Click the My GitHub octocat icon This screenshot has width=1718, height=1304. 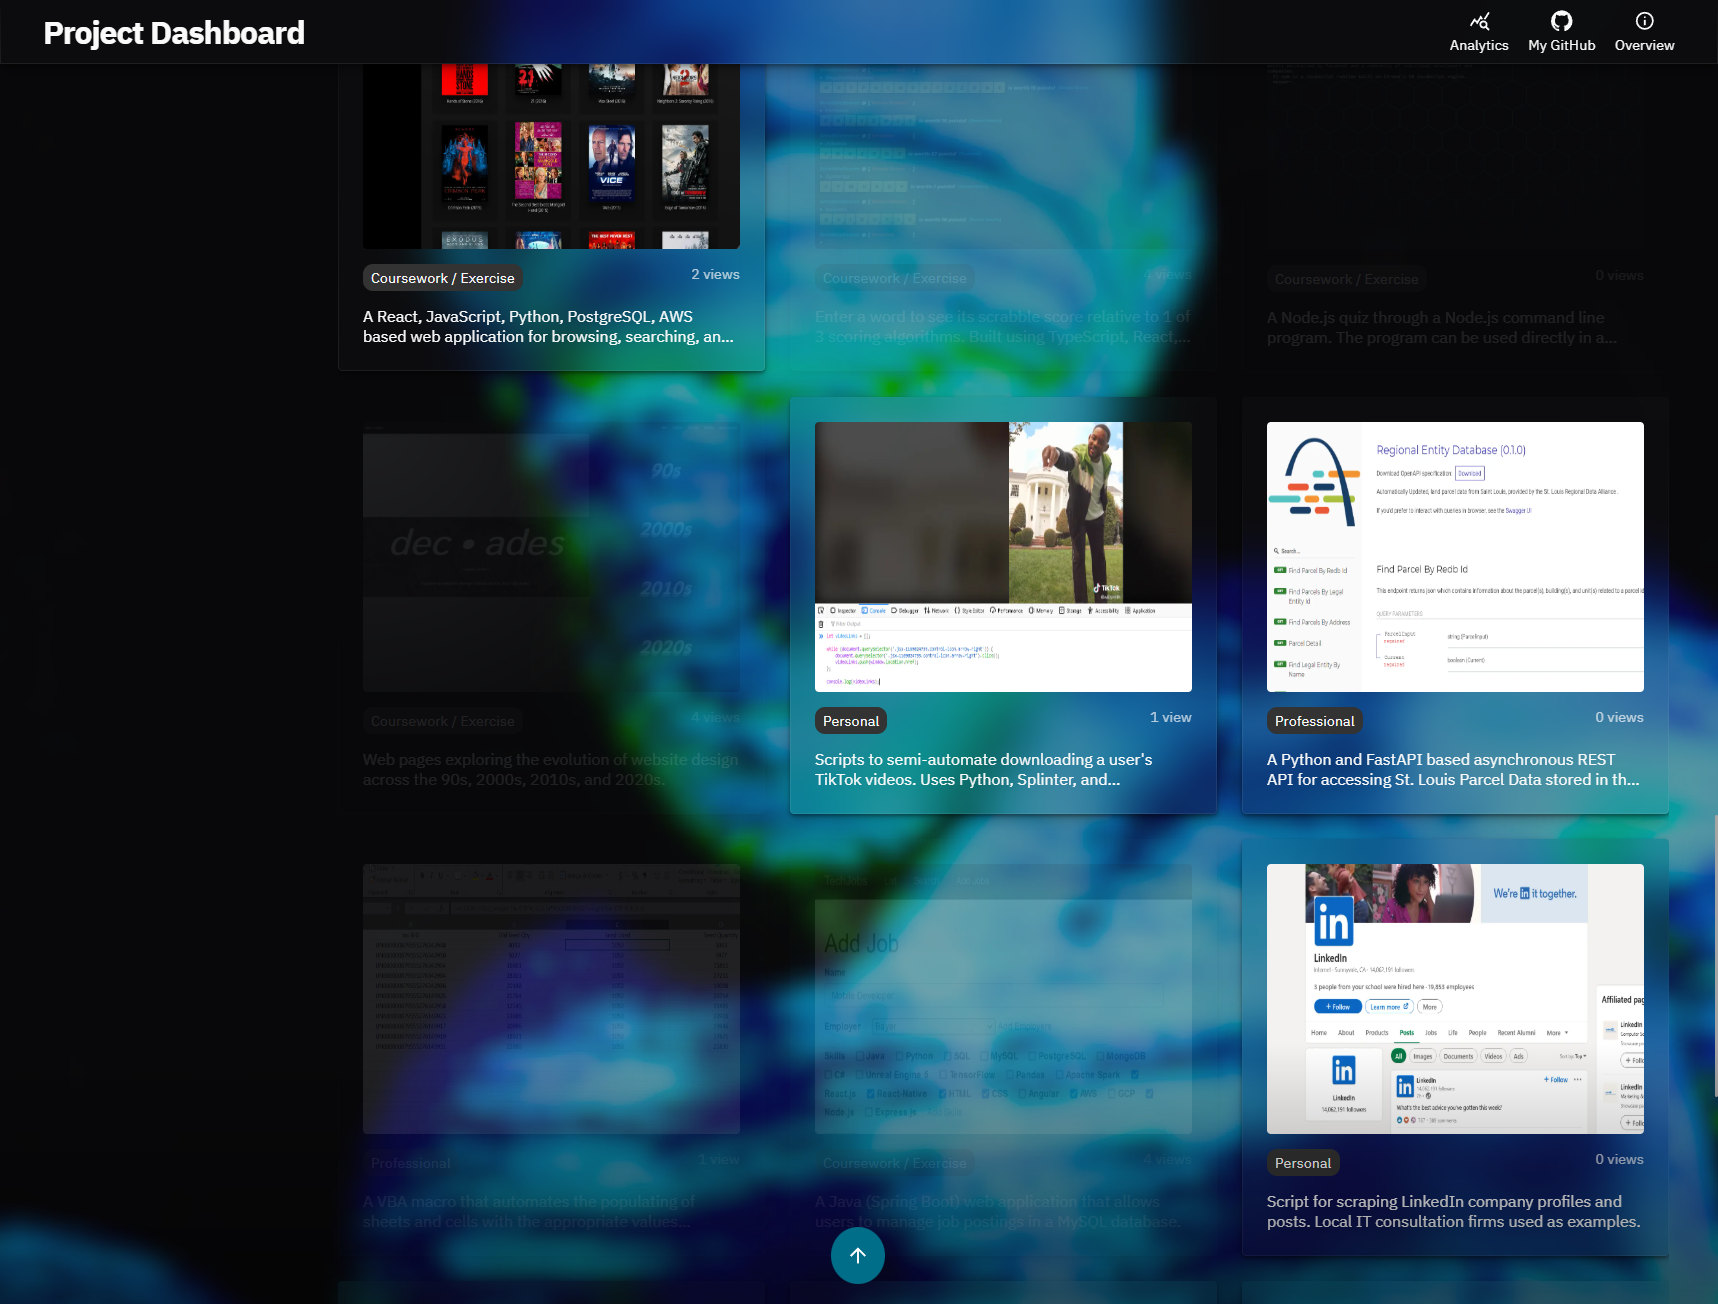click(x=1561, y=21)
